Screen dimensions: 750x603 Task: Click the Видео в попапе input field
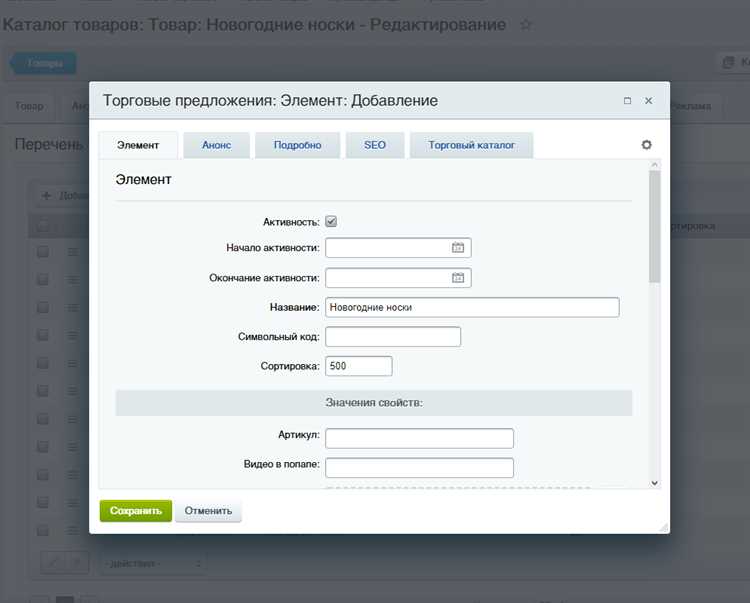[419, 468]
